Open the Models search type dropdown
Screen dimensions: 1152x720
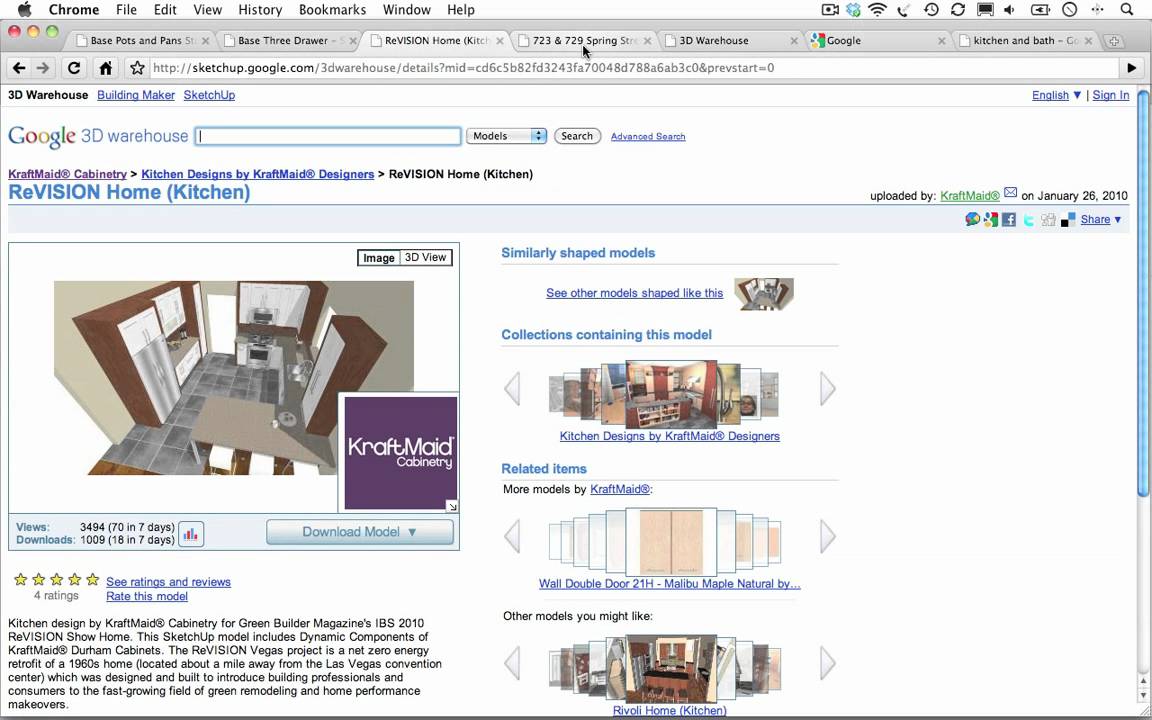506,136
